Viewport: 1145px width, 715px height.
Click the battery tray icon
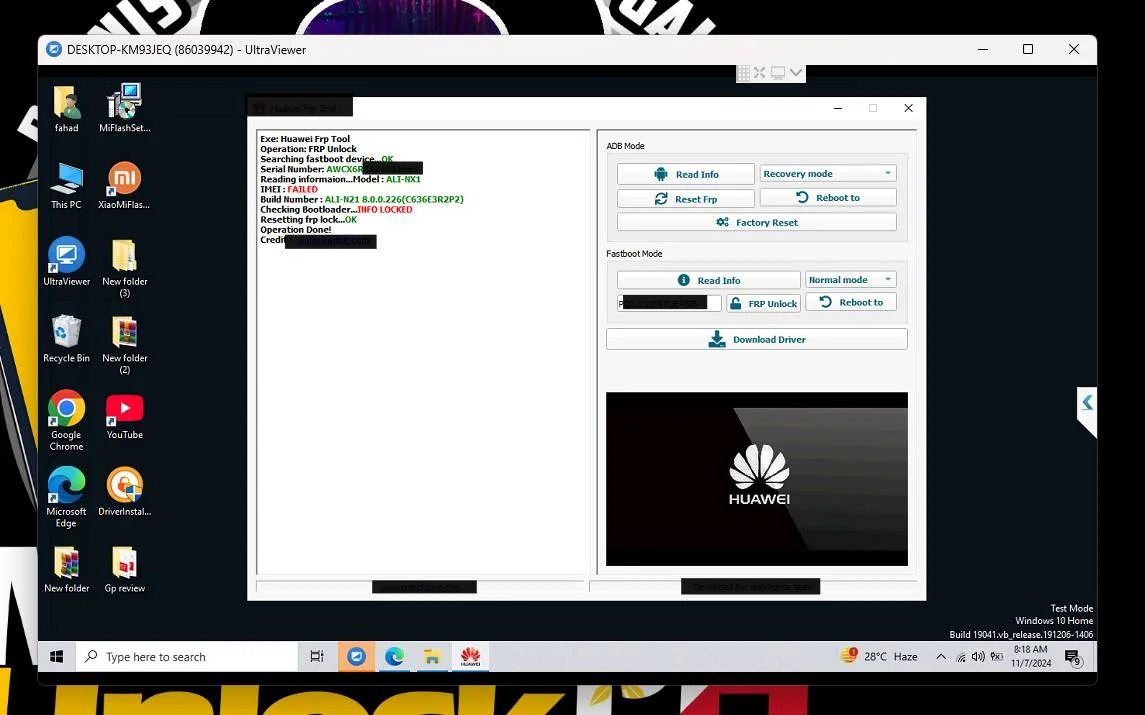[x=997, y=657]
